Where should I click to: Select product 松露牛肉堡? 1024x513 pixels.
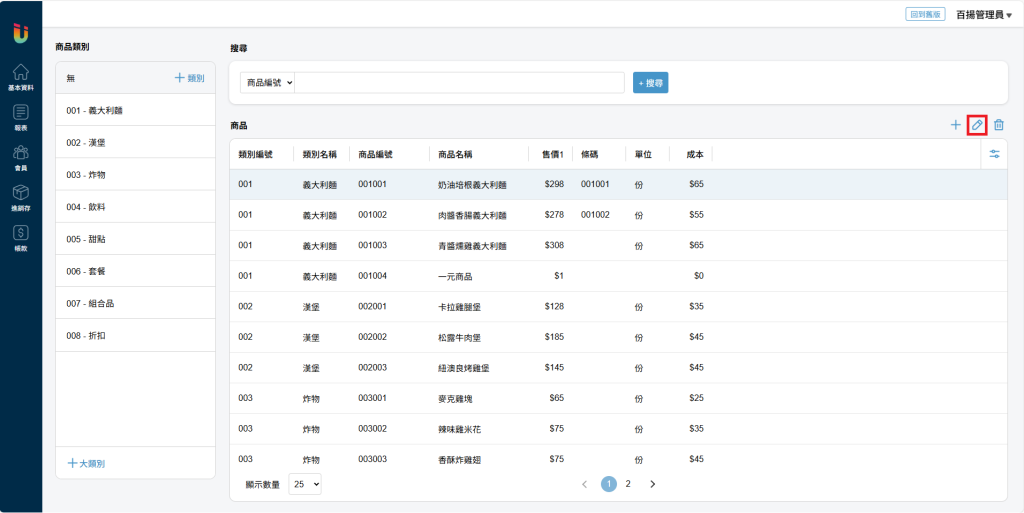pos(459,337)
